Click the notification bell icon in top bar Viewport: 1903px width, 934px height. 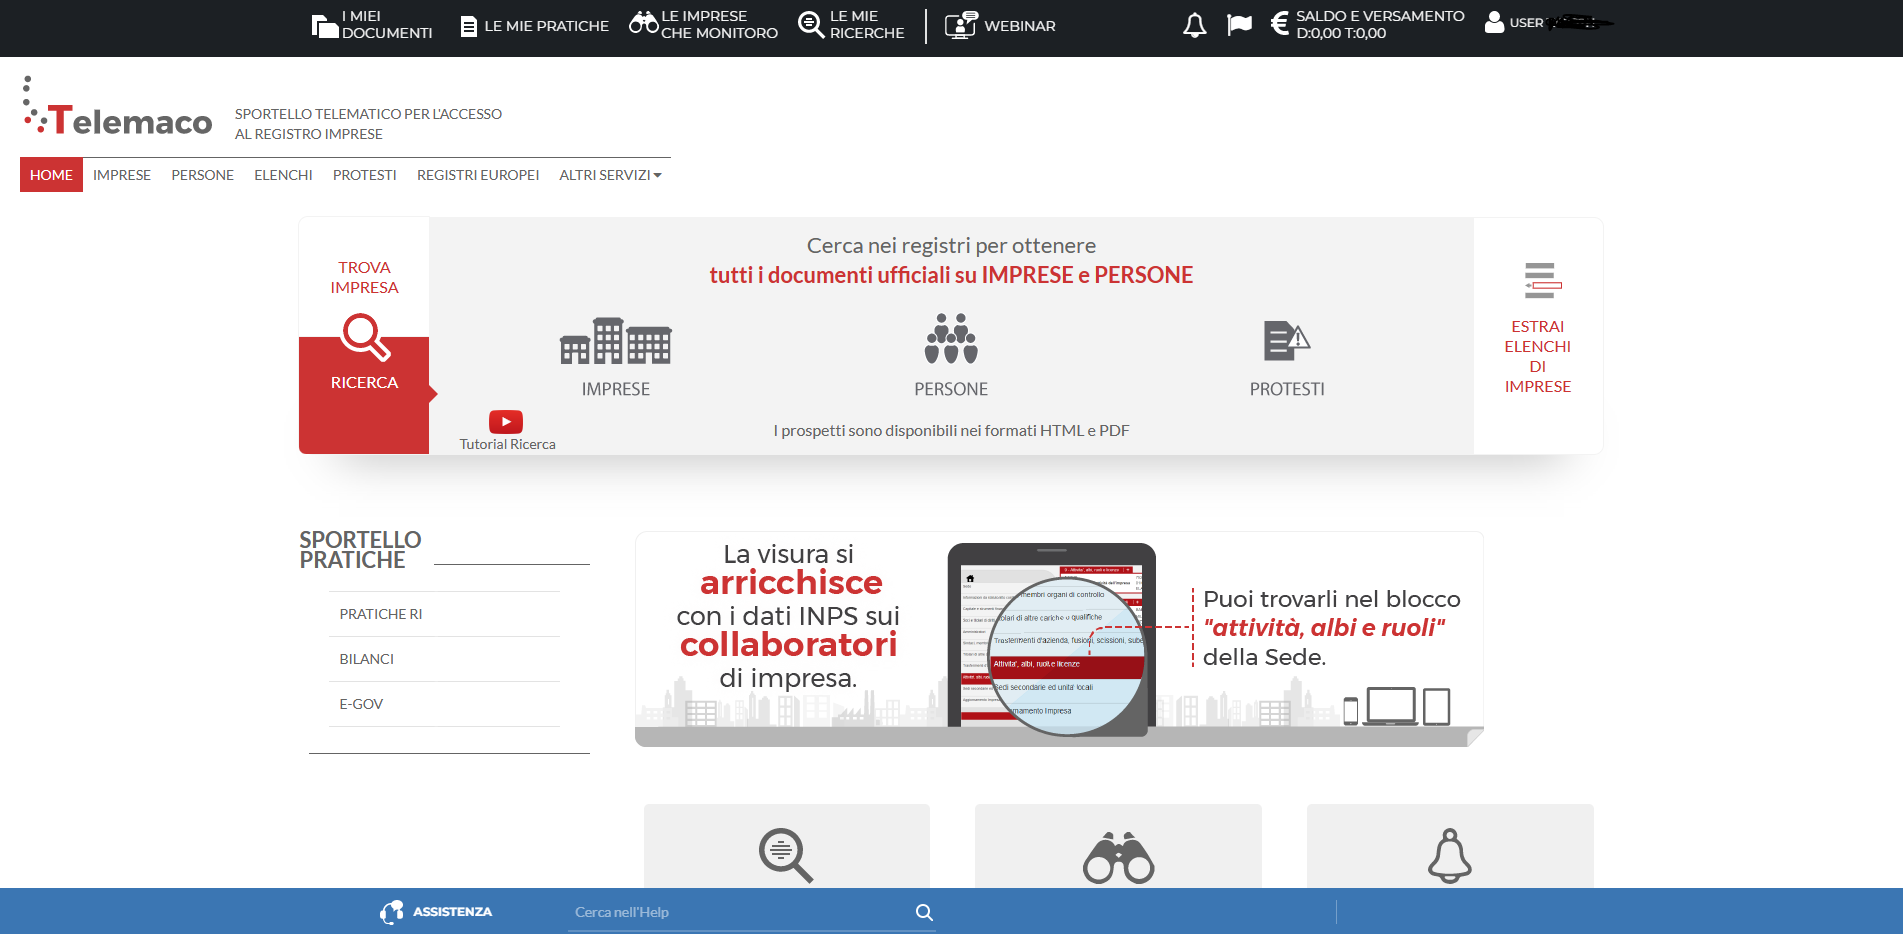click(1194, 25)
